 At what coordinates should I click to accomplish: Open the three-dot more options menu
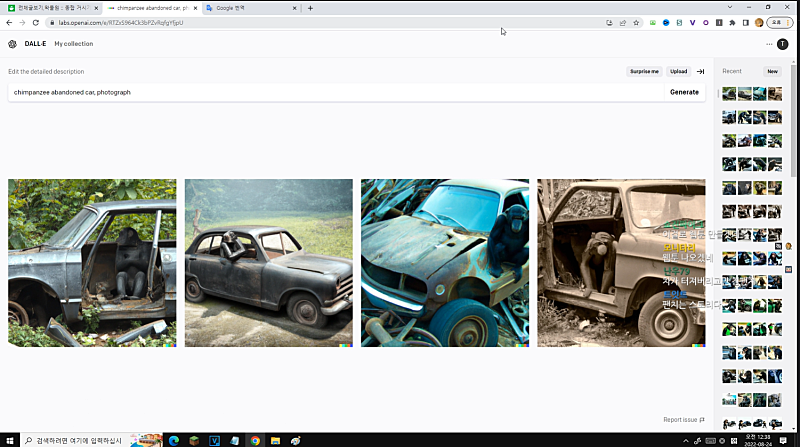(x=769, y=44)
